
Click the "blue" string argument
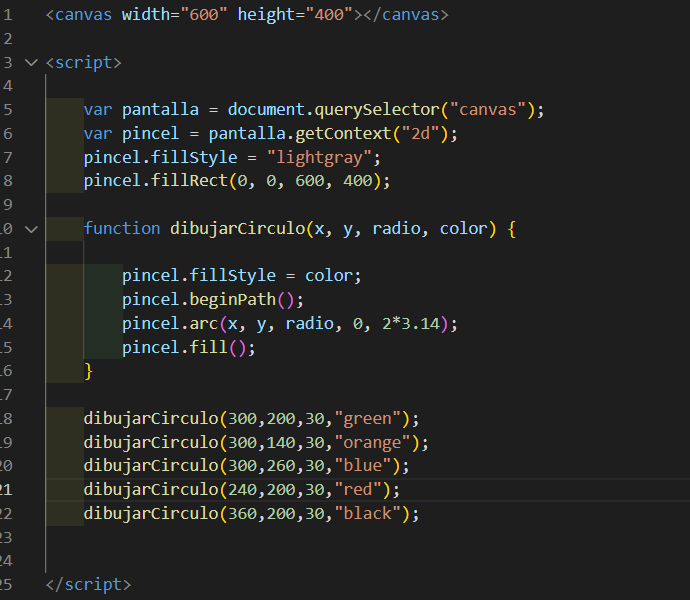(363, 466)
